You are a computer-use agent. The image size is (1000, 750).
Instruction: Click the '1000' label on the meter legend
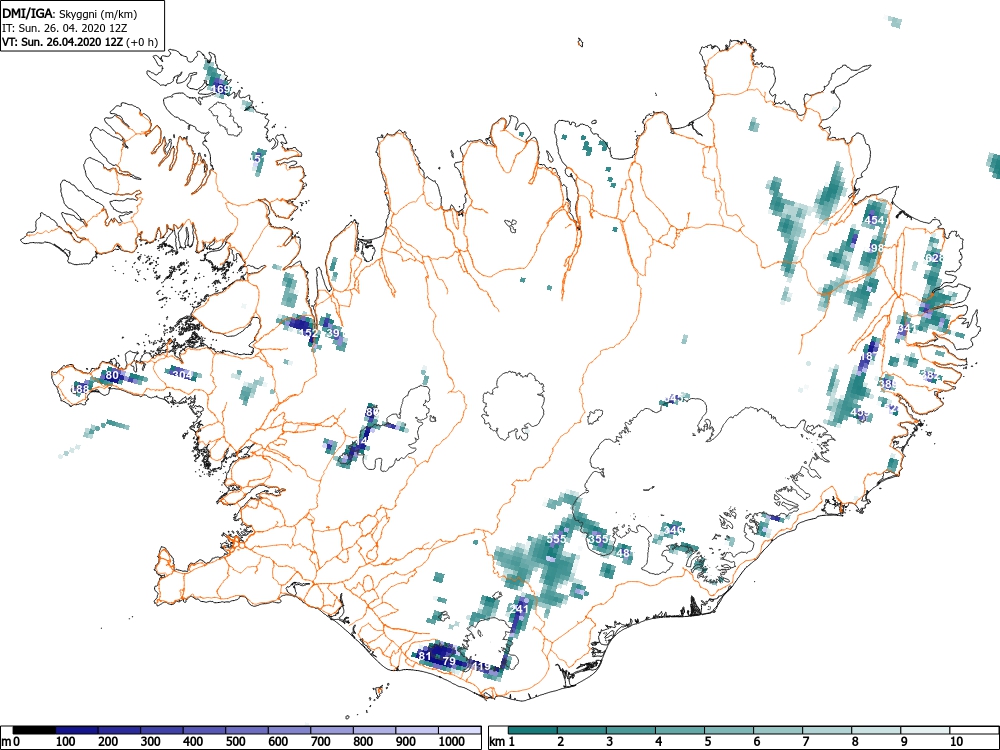pyautogui.click(x=452, y=742)
